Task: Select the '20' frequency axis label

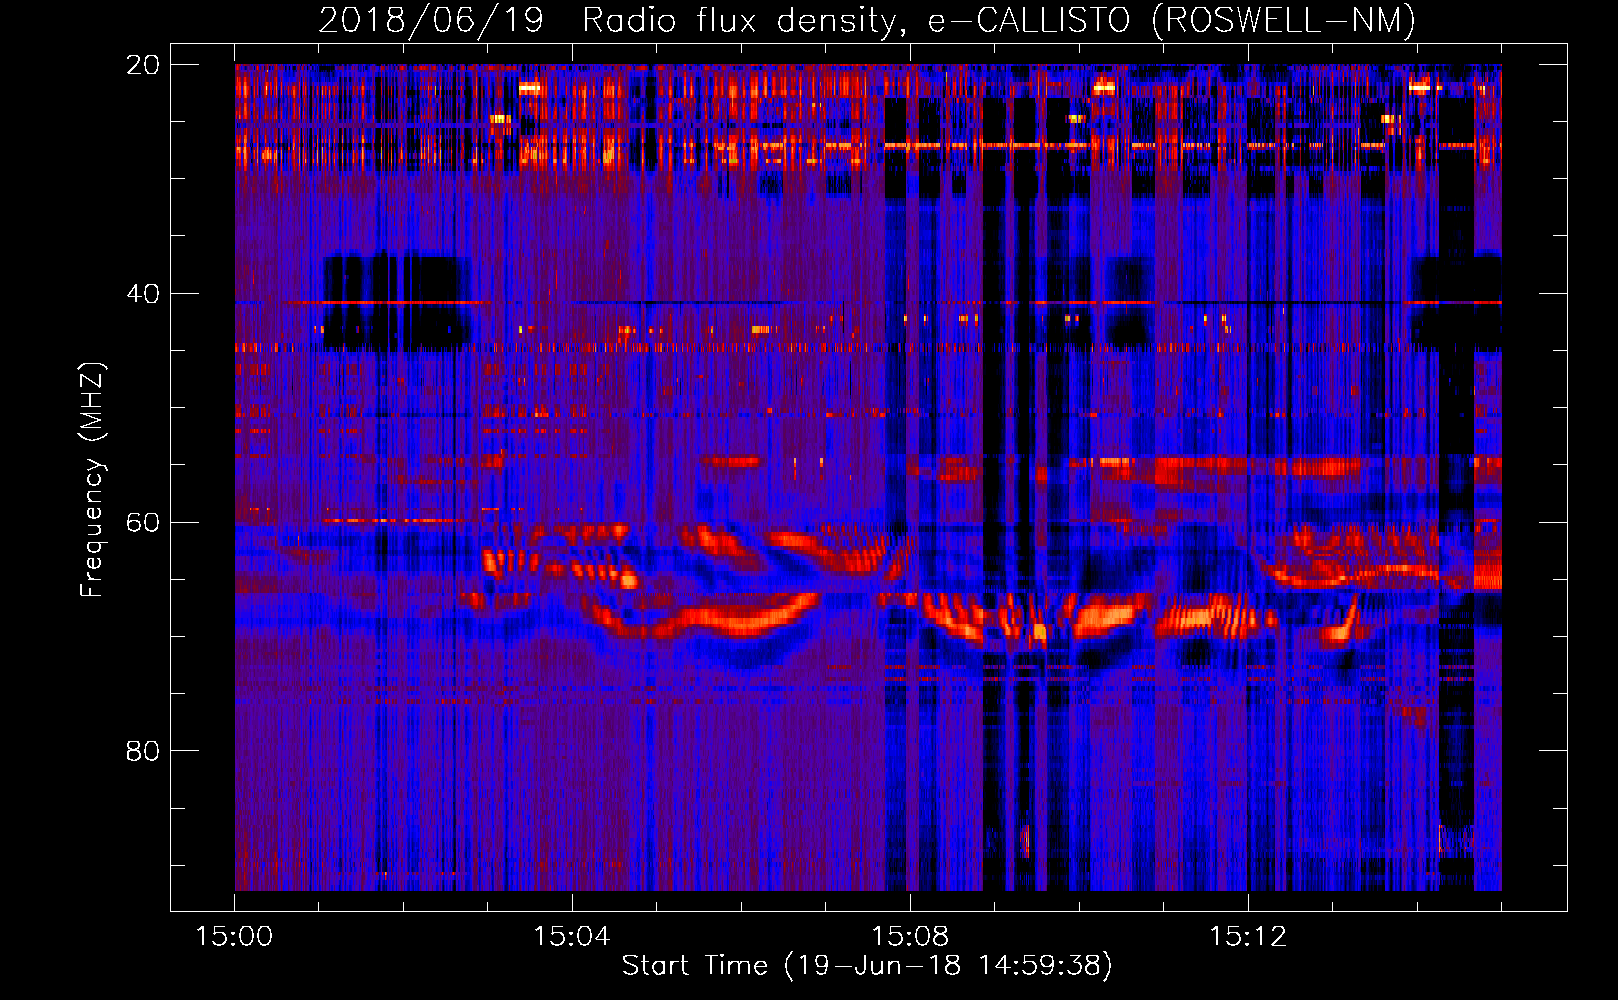Action: pyautogui.click(x=142, y=65)
